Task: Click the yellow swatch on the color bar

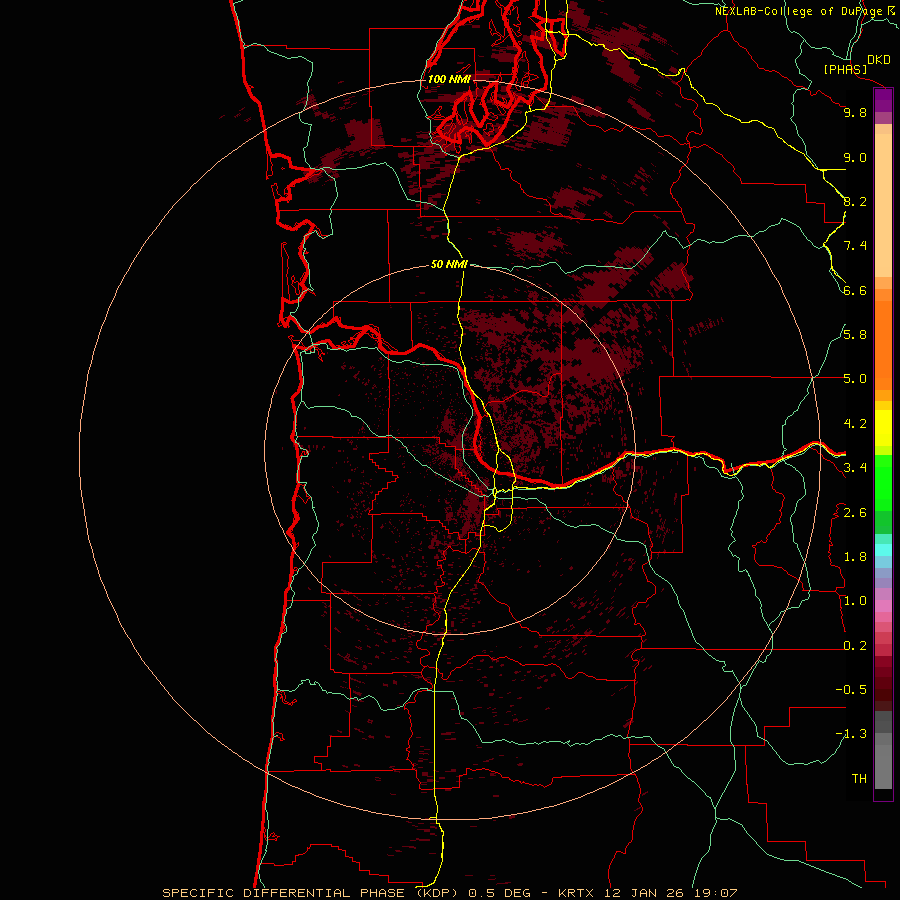Action: pos(883,428)
